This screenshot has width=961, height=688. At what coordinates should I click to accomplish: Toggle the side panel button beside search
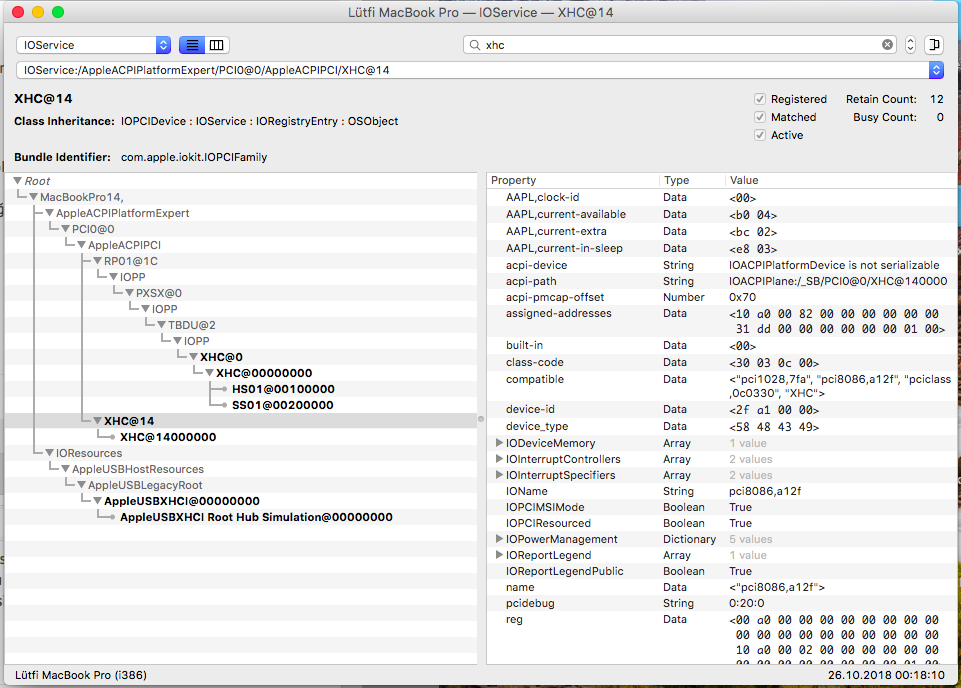(934, 45)
